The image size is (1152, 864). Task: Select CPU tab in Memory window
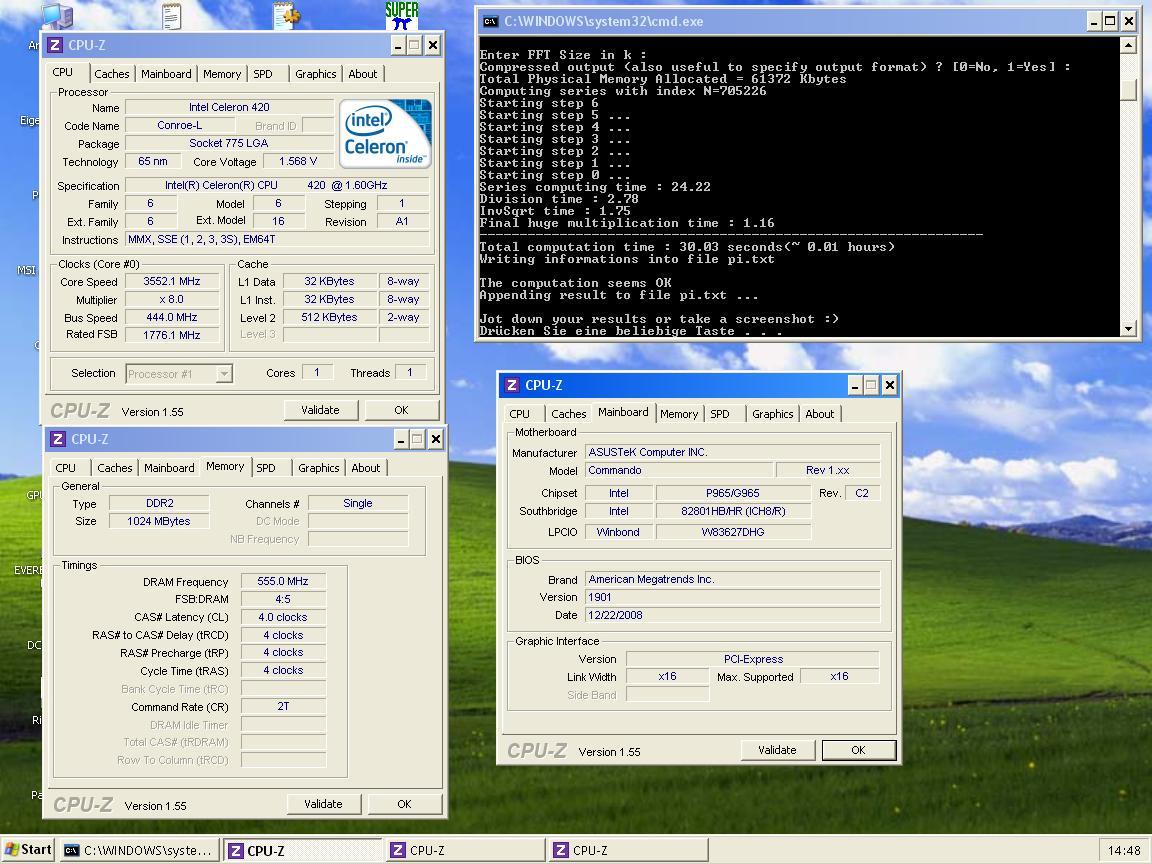pos(65,468)
